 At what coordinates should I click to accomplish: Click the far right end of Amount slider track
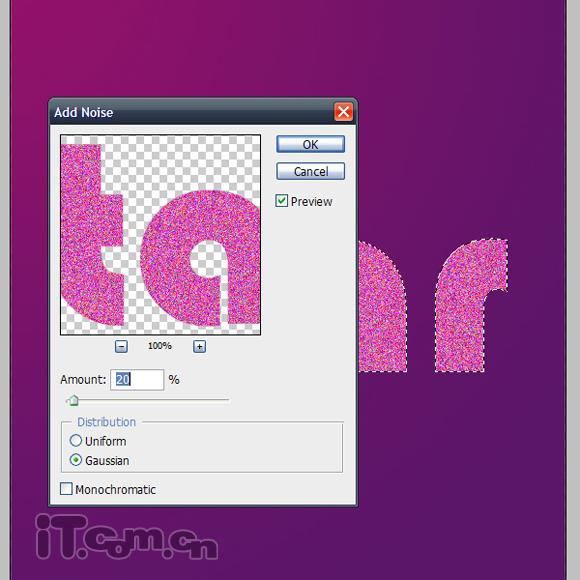click(228, 400)
